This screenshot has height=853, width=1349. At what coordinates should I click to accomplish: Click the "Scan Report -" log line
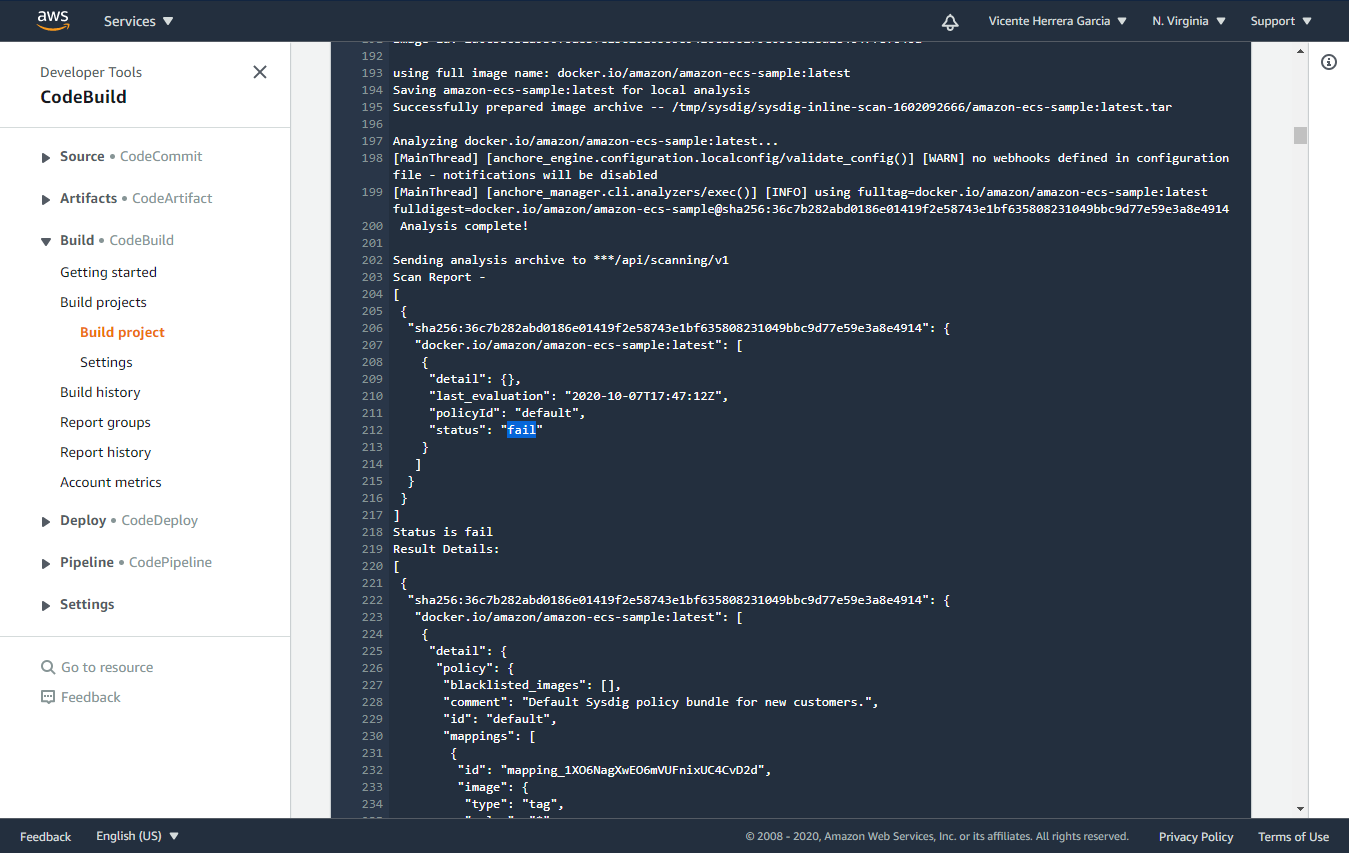pyautogui.click(x=439, y=277)
